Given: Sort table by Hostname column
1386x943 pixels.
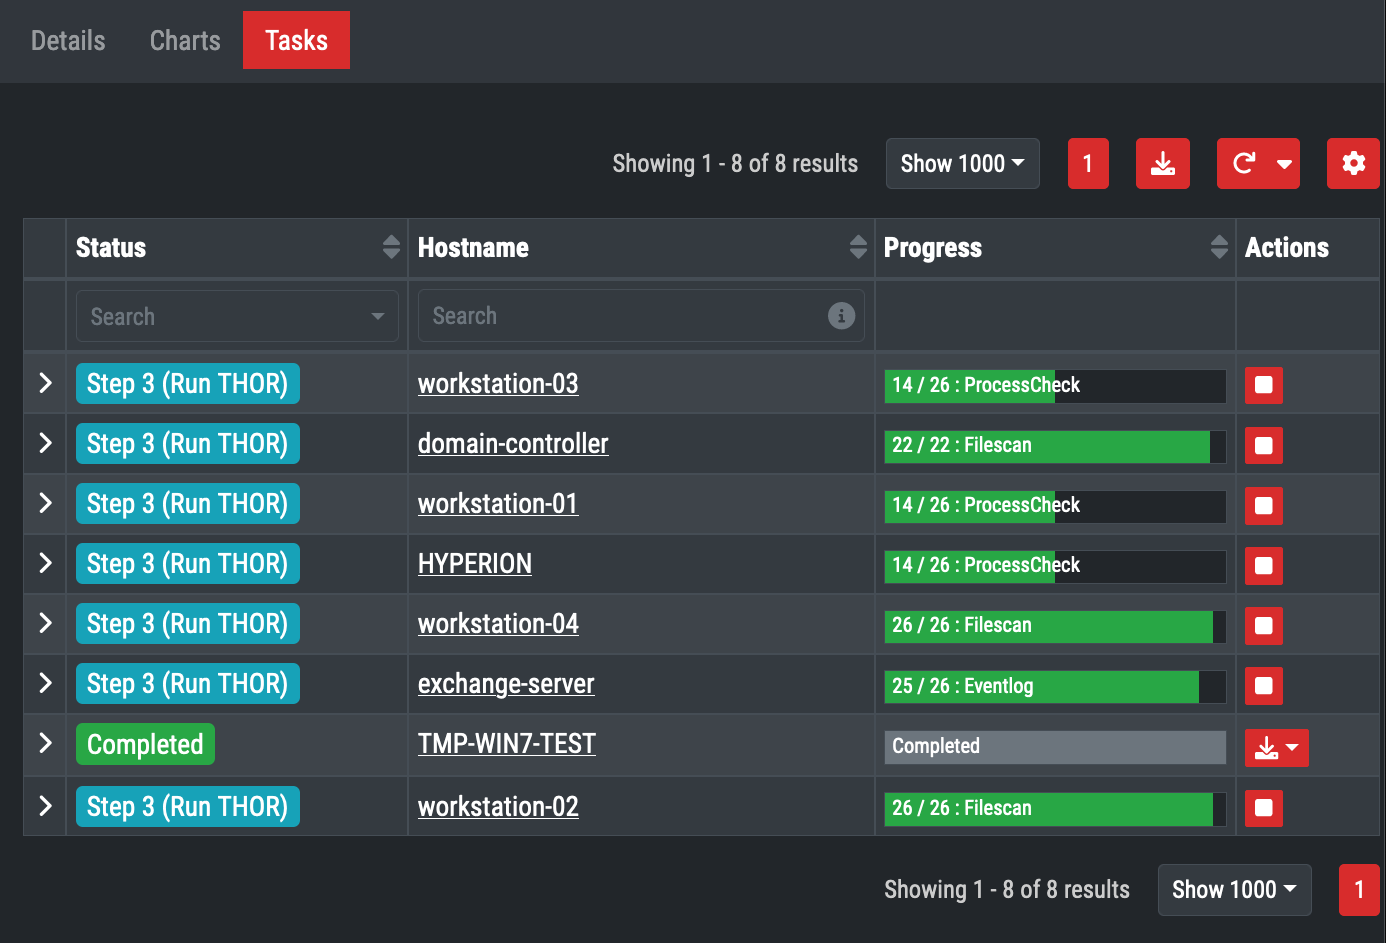Looking at the screenshot, I should 858,247.
